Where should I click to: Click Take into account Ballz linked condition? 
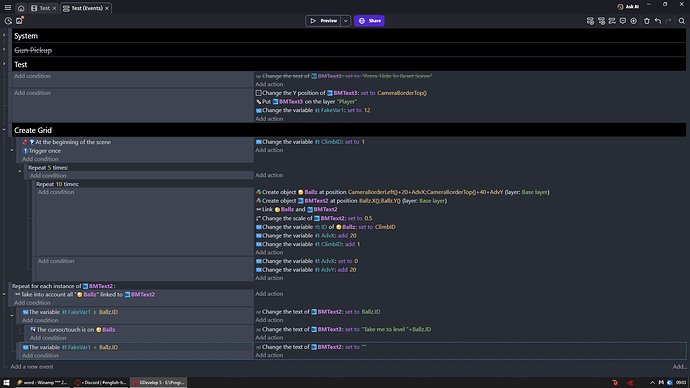point(85,294)
